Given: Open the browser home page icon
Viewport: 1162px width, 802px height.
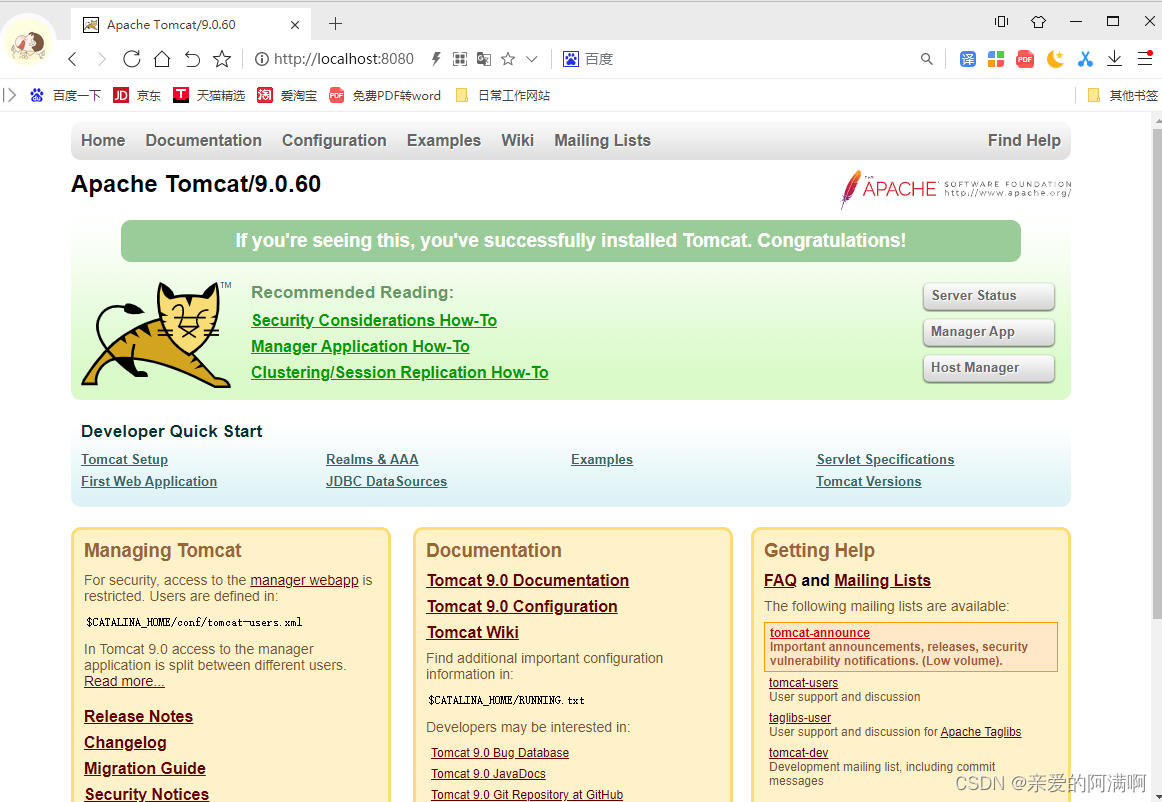Looking at the screenshot, I should [x=162, y=59].
